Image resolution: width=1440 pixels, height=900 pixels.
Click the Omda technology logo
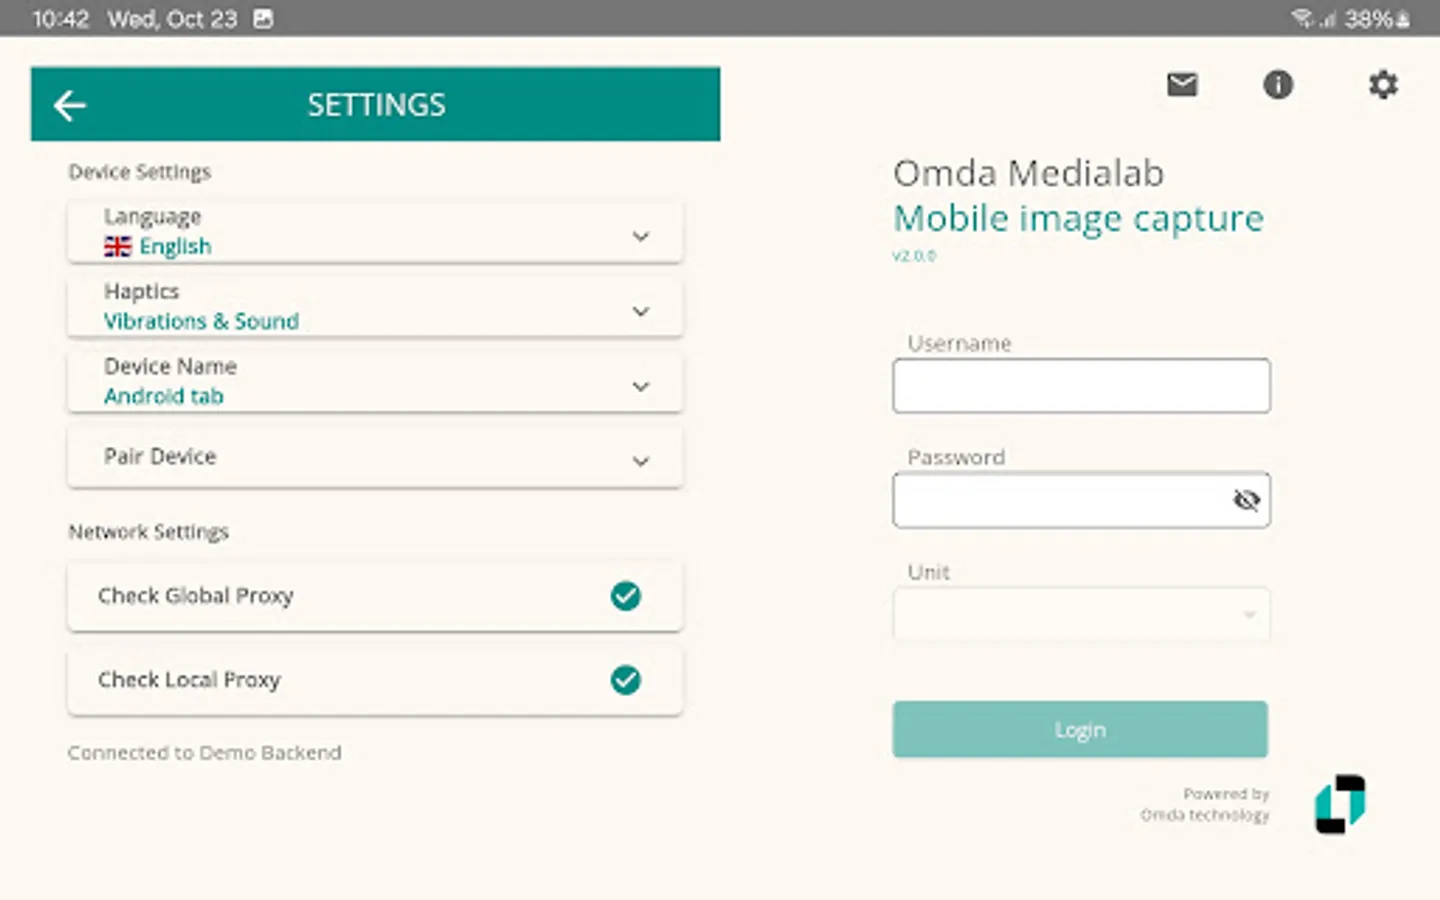tap(1338, 804)
